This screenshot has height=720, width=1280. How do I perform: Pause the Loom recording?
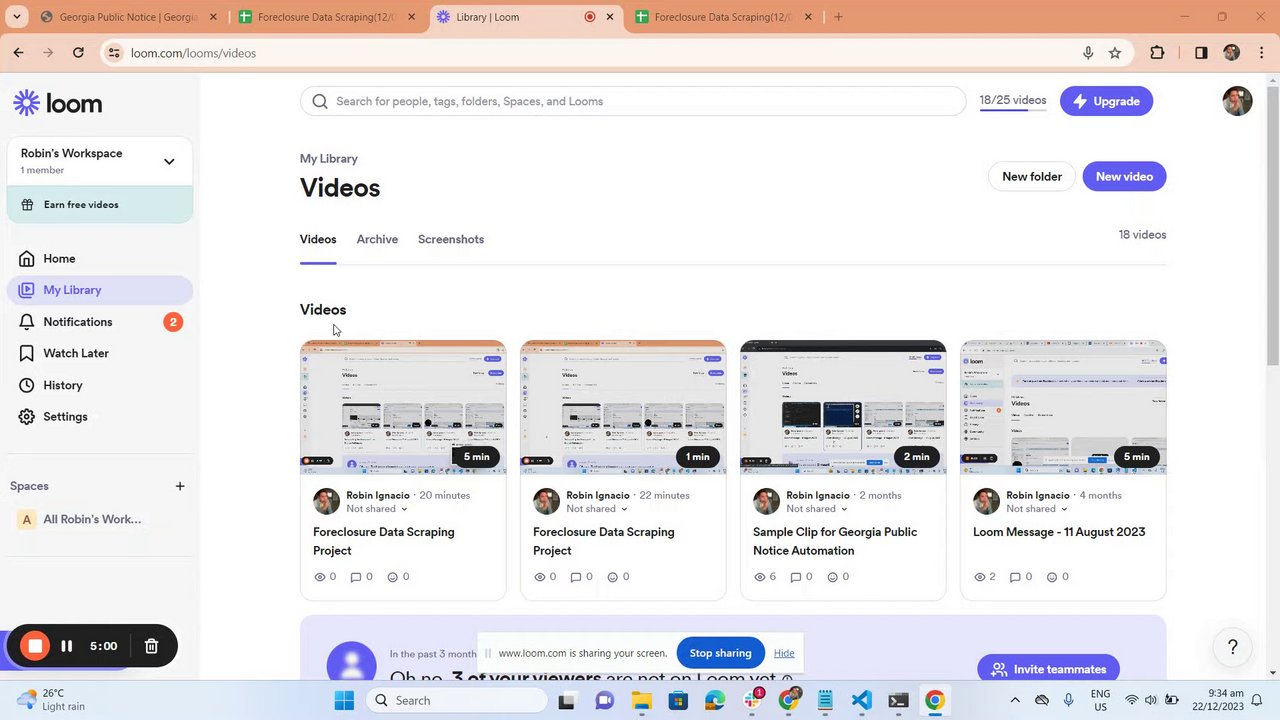[x=67, y=646]
